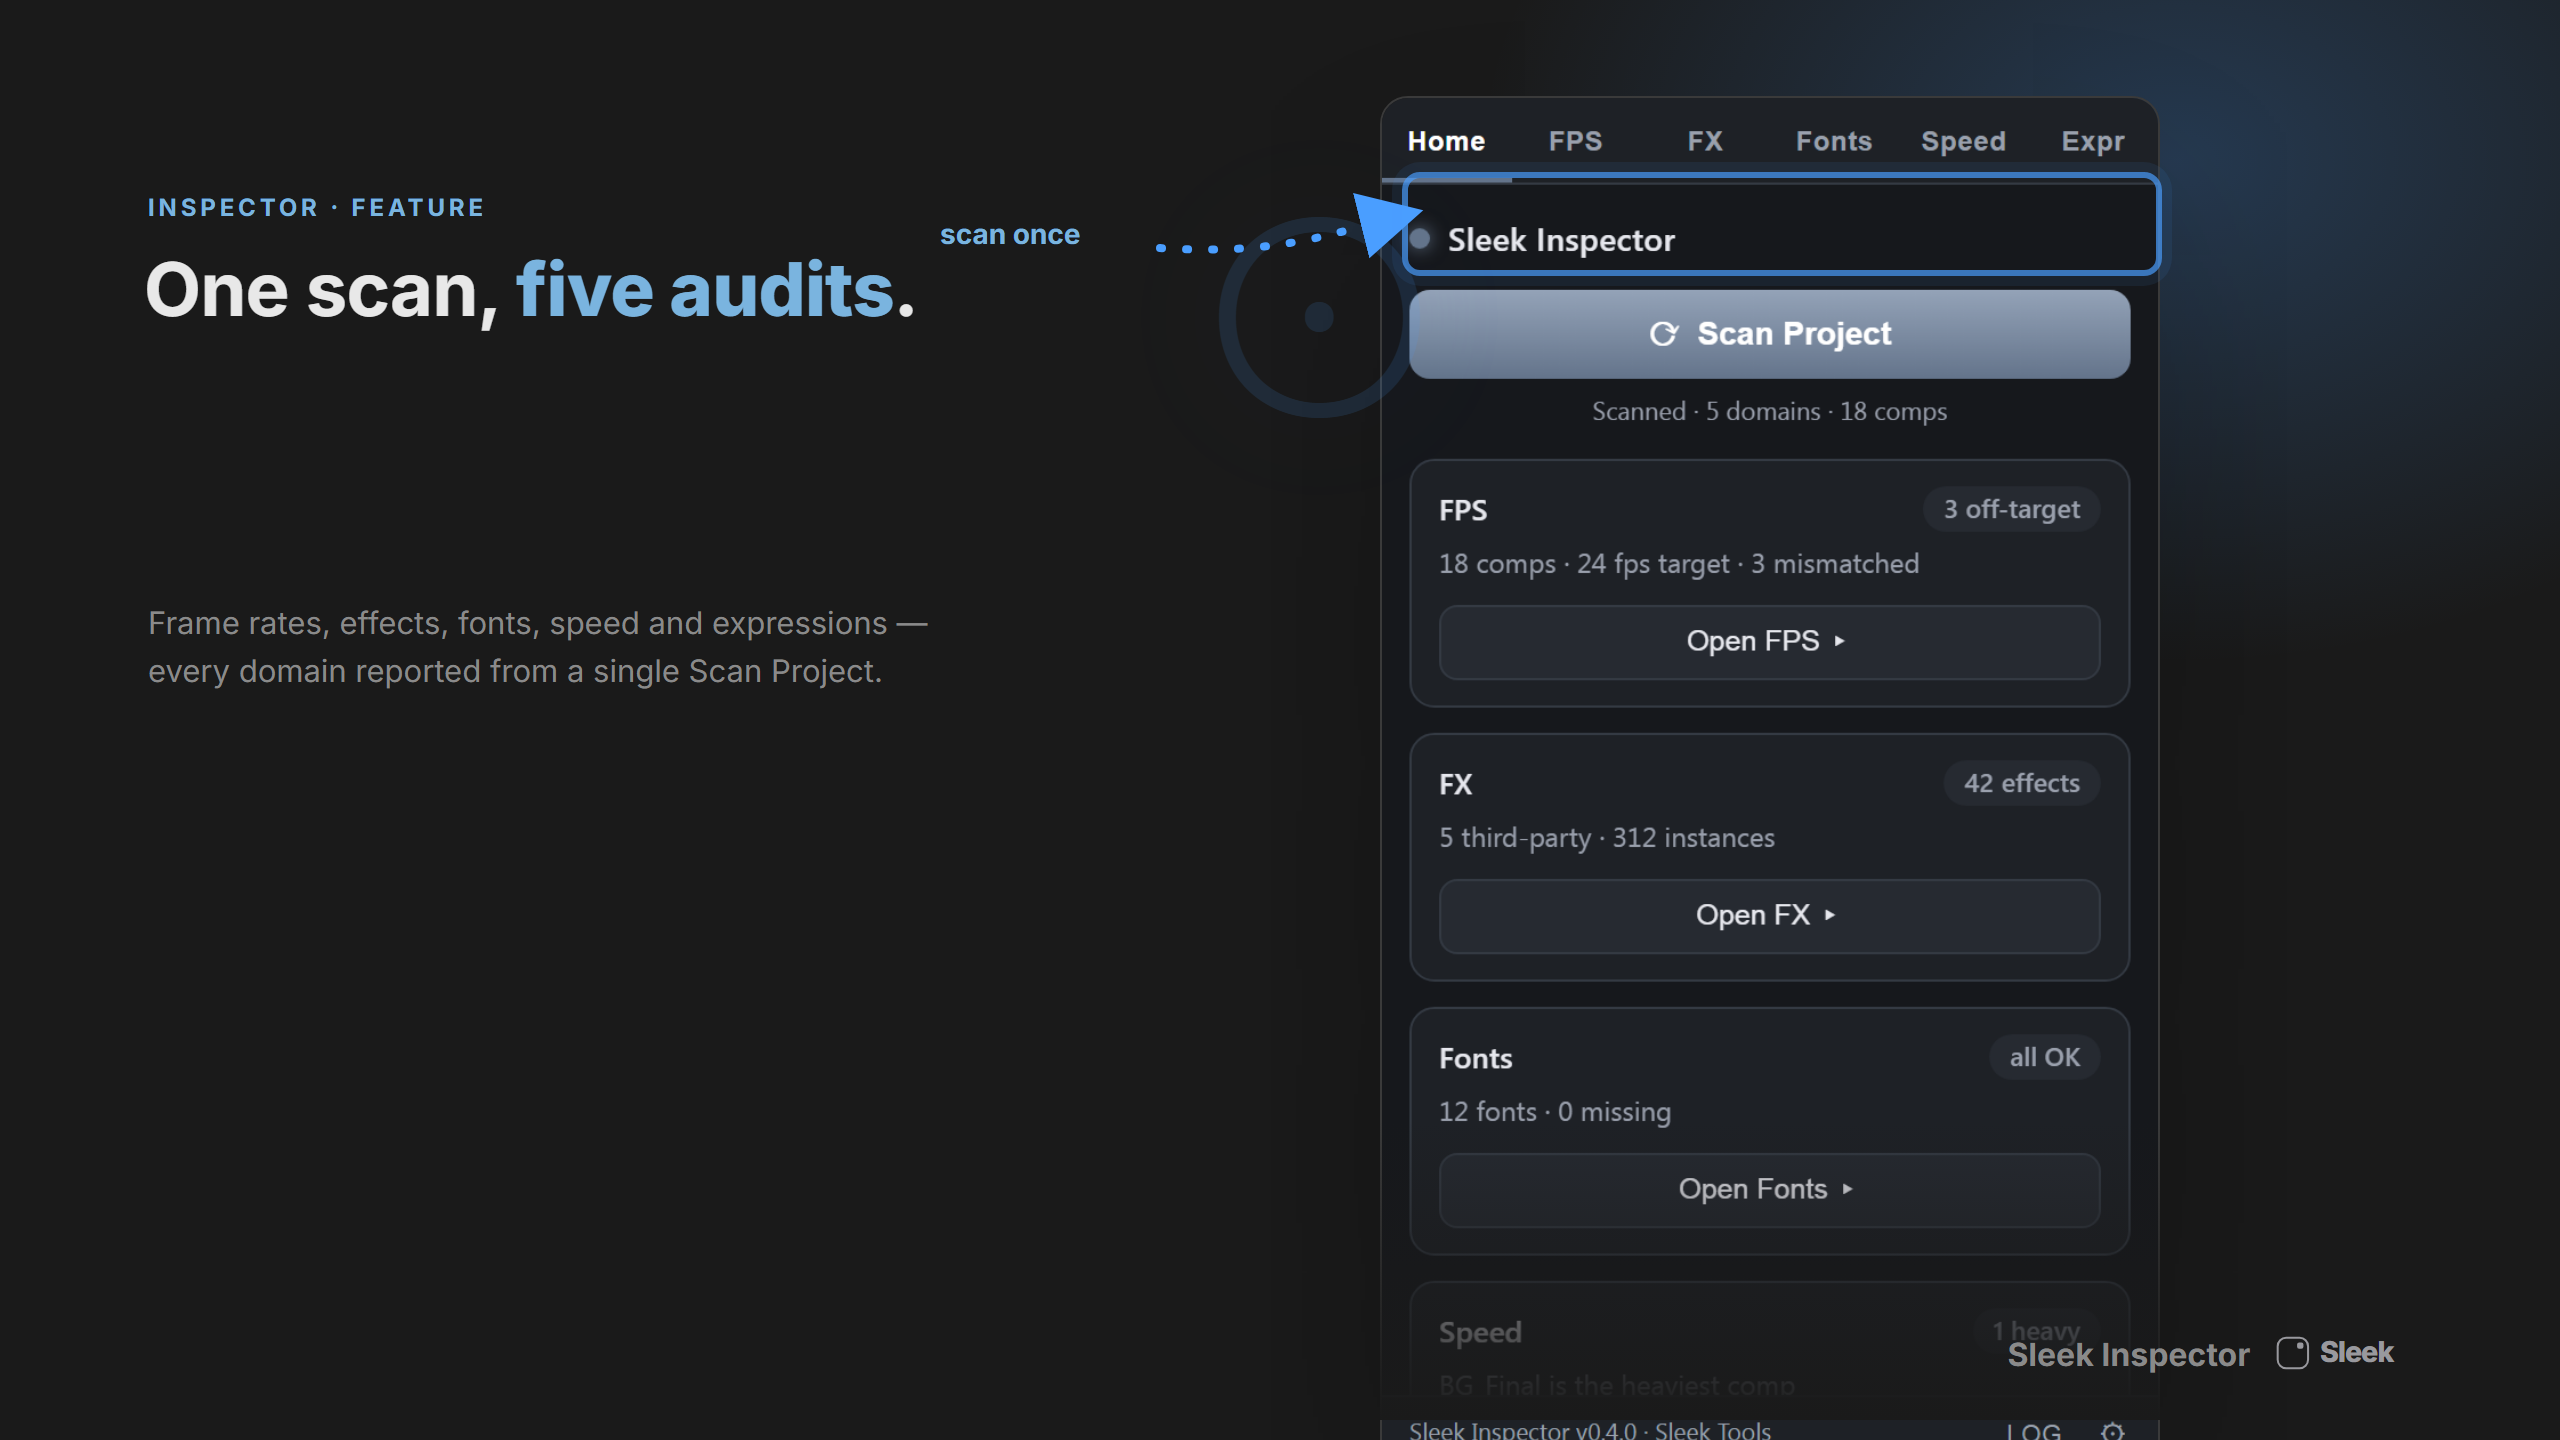This screenshot has width=2560, height=1440.
Task: Click the arrow next to Open Fonts
Action: (1848, 1190)
